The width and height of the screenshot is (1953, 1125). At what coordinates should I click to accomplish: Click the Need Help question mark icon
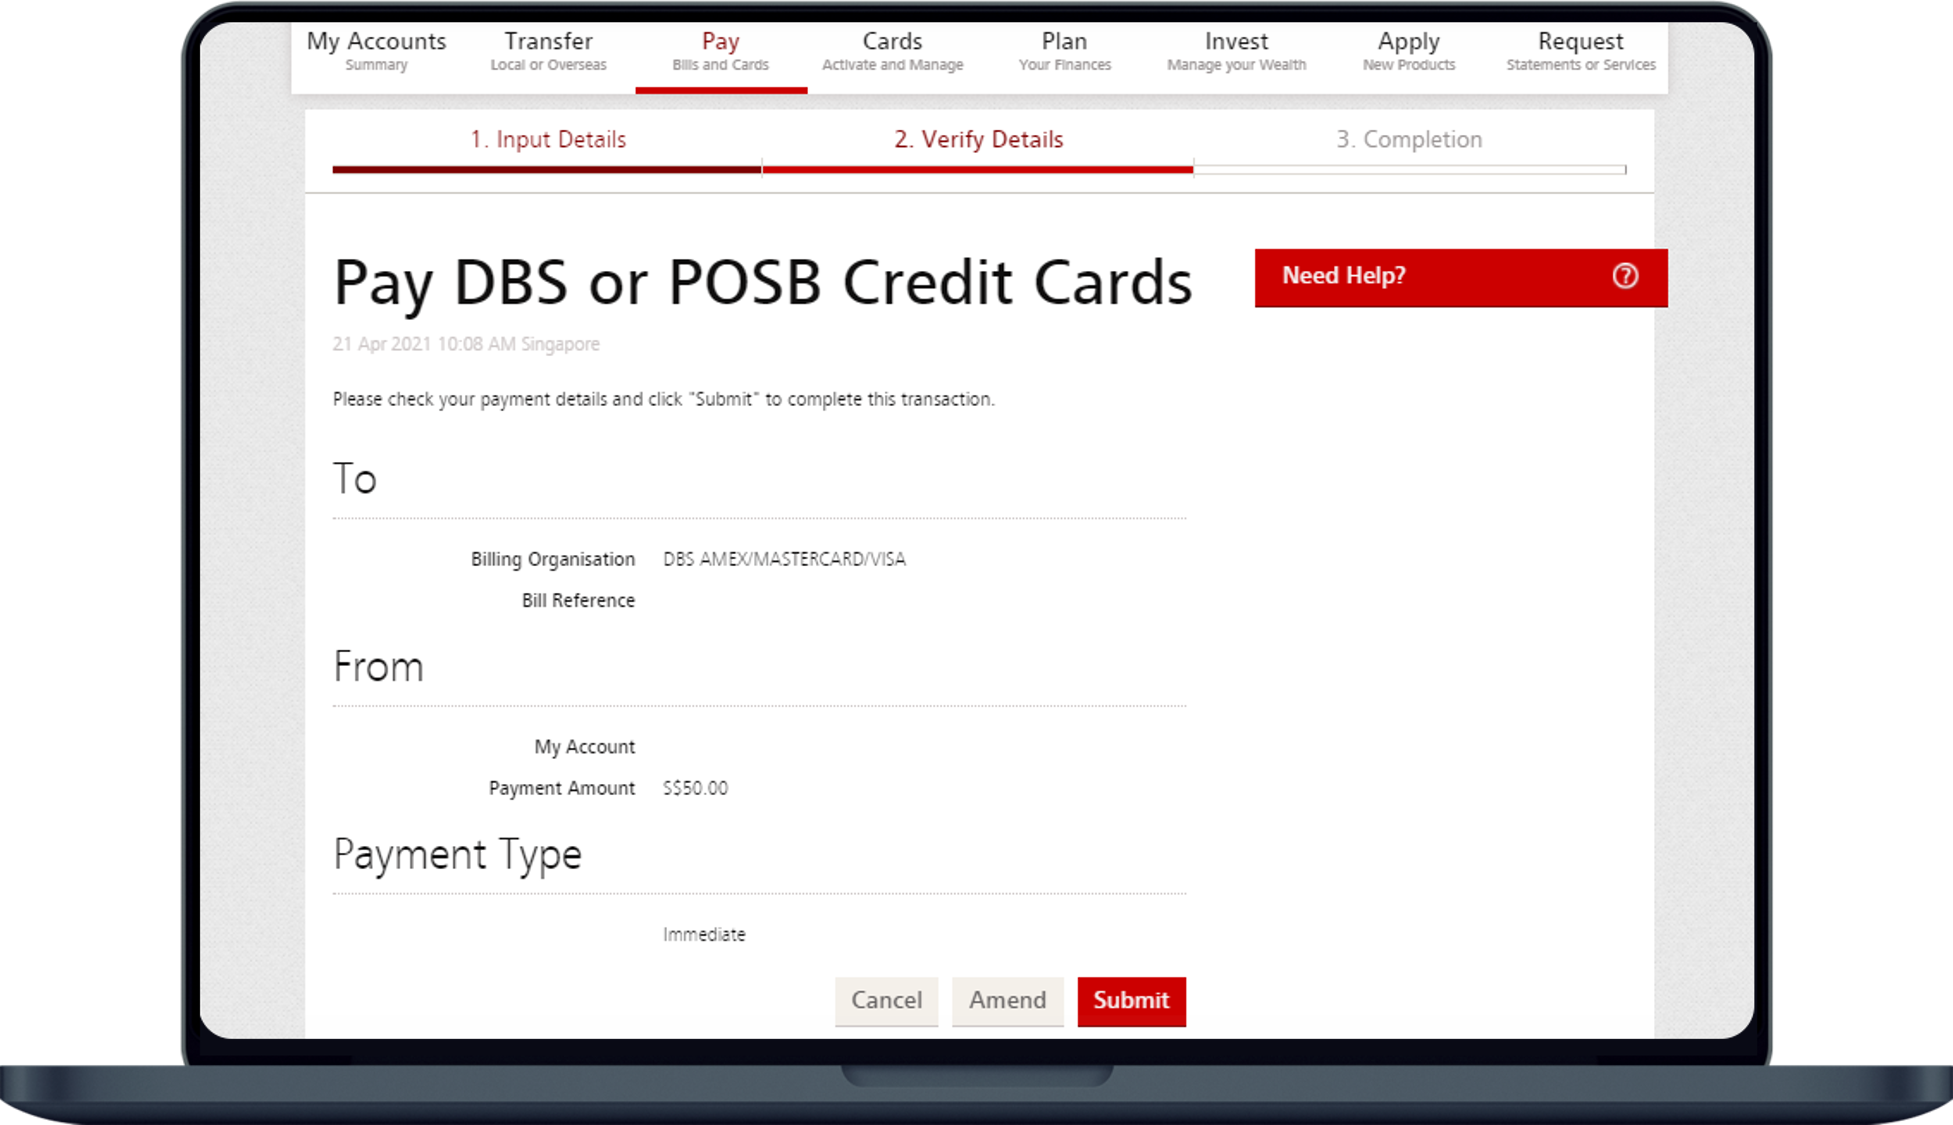coord(1625,276)
